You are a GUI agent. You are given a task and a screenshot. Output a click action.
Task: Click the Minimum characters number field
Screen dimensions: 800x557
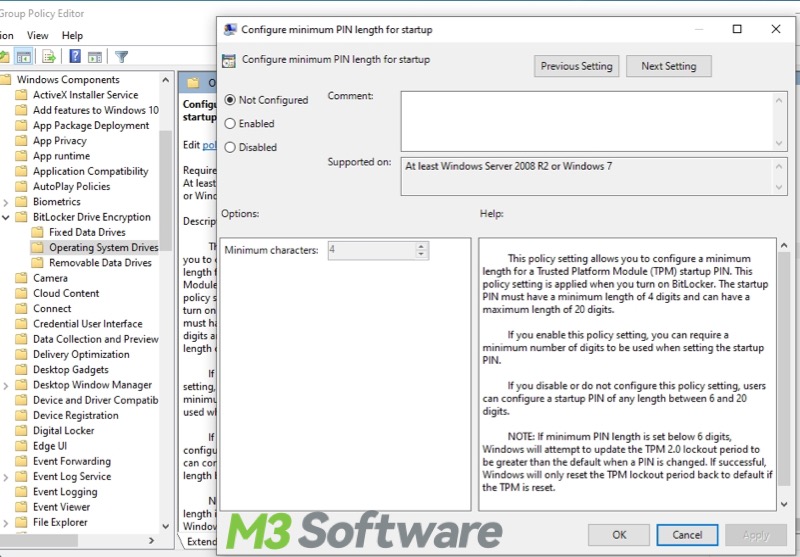tap(372, 250)
